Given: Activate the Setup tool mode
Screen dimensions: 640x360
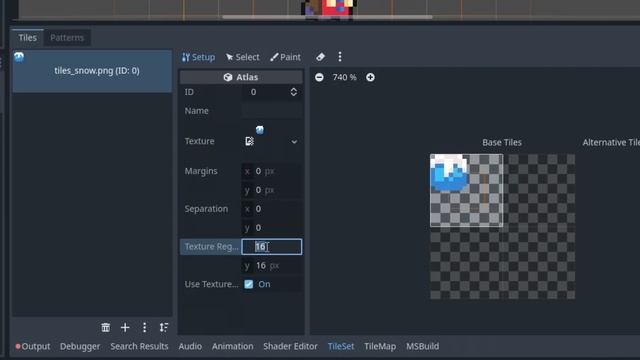Looking at the screenshot, I should (198, 57).
